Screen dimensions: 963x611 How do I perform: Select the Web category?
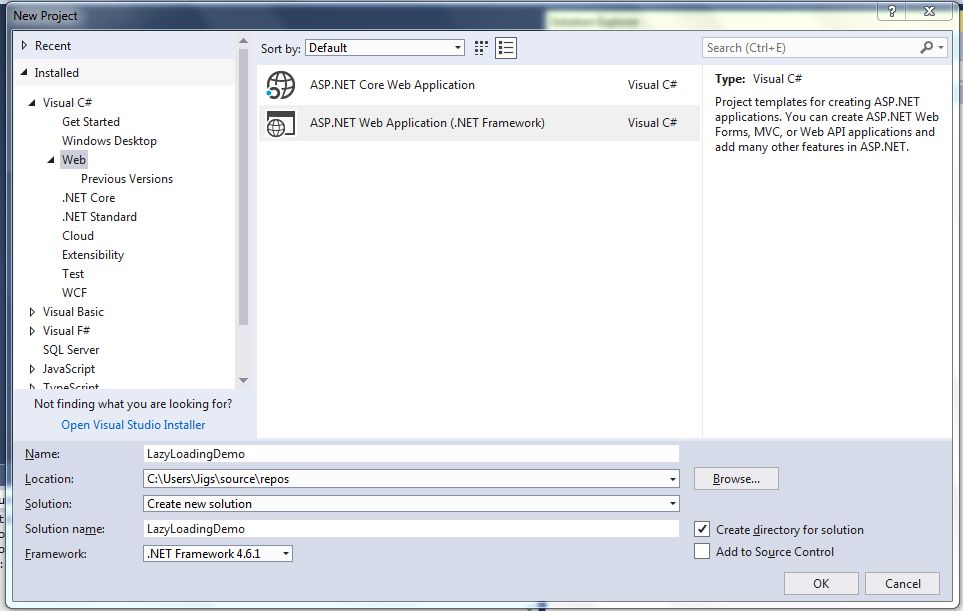74,160
